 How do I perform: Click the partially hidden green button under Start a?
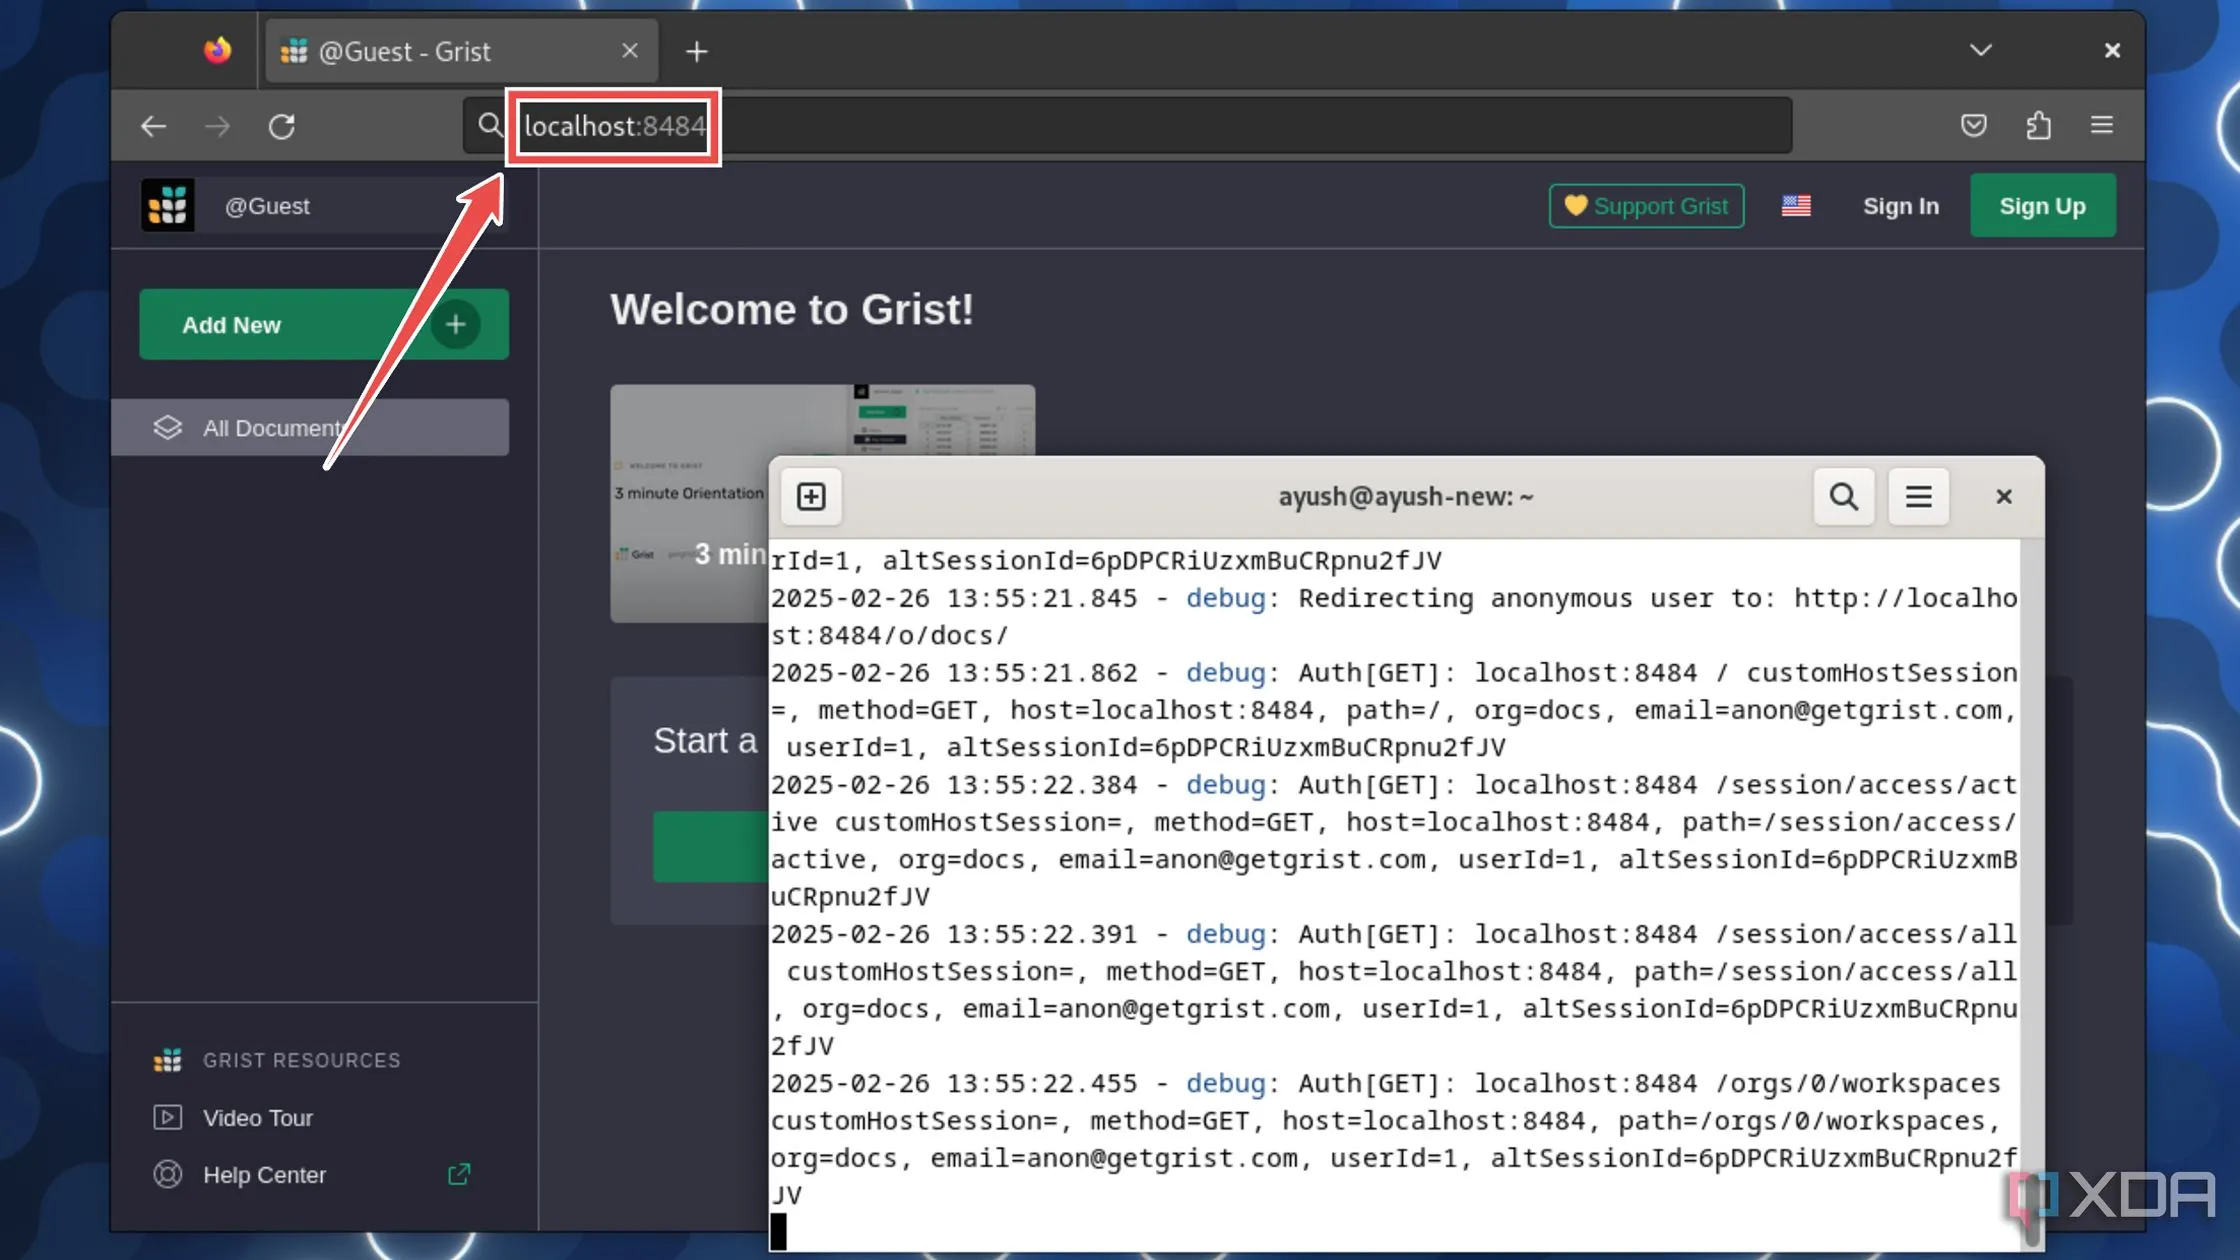[x=711, y=846]
